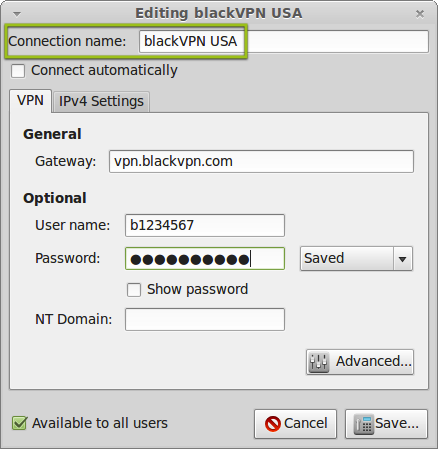Uncheck Available to all users
The height and width of the screenshot is (449, 438).
pos(19,423)
